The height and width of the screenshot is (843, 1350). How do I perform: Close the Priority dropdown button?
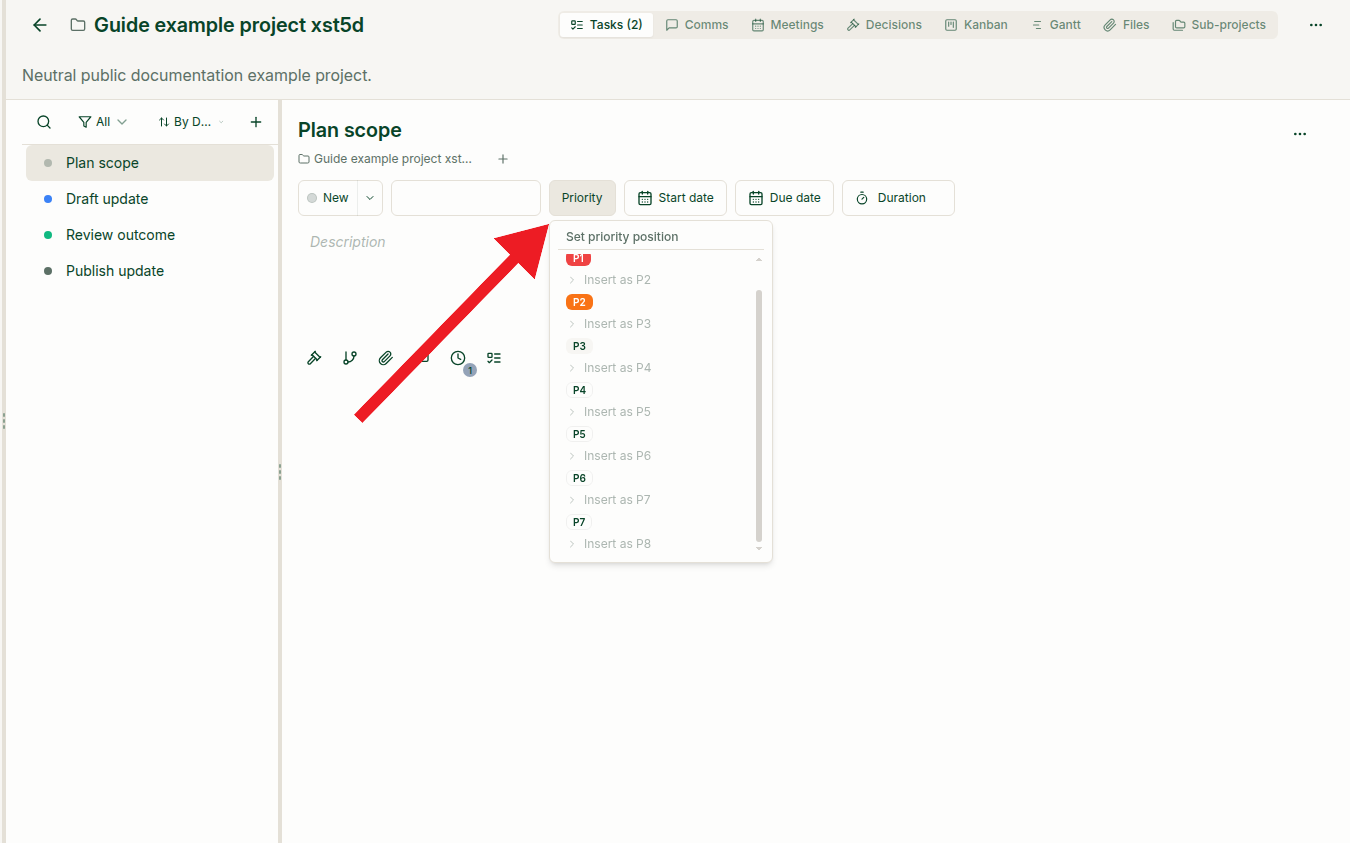click(582, 198)
